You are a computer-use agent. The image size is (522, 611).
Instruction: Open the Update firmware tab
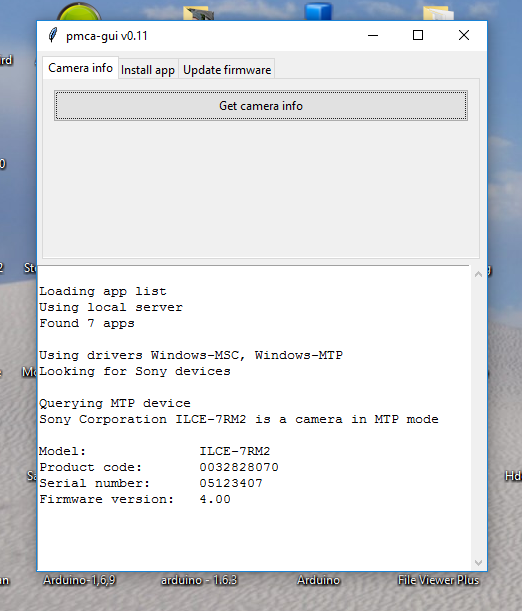click(x=227, y=70)
